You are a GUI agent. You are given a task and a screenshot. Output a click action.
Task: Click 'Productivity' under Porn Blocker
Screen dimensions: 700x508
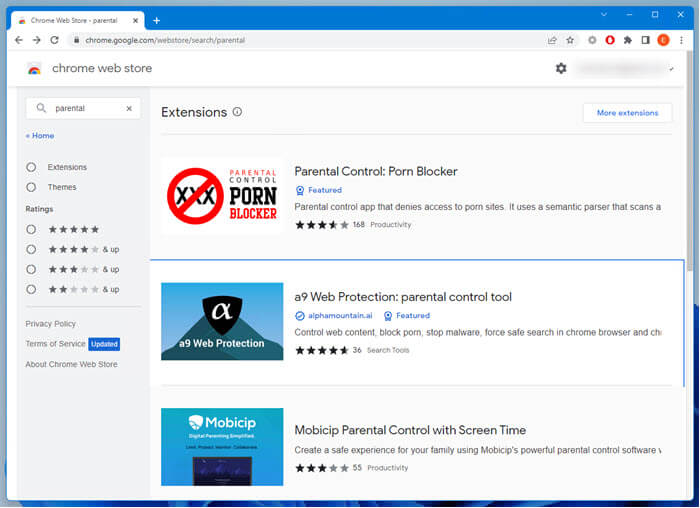click(391, 225)
